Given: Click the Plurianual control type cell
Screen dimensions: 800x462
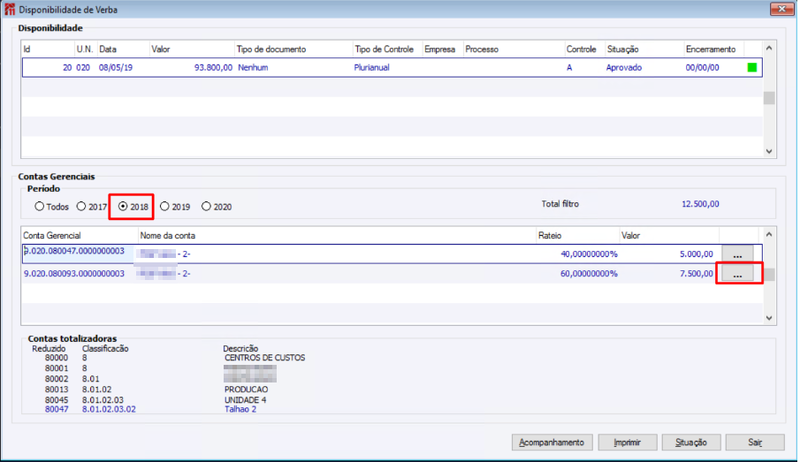Looking at the screenshot, I should pos(371,67).
